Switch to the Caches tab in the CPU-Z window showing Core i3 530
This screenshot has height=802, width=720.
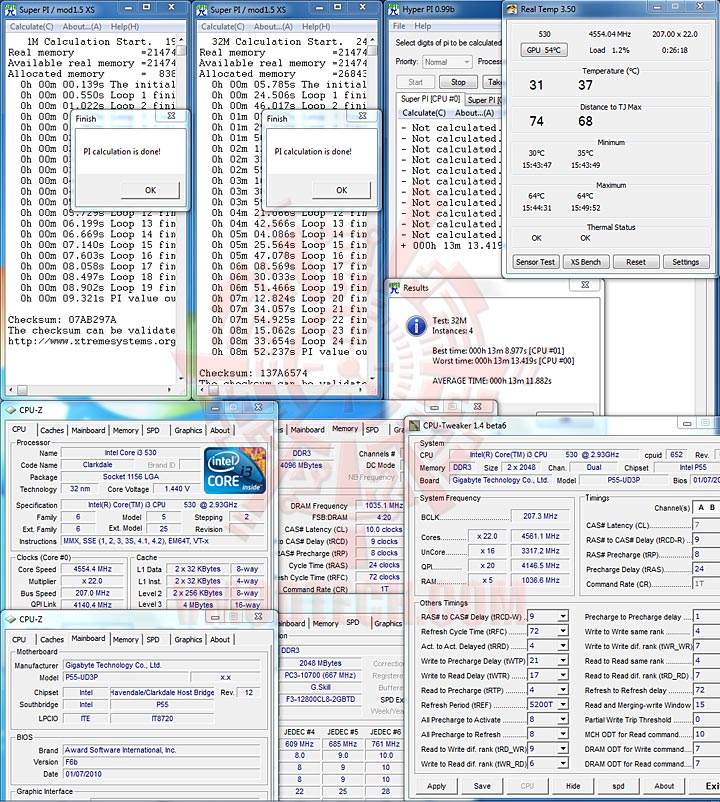(x=52, y=430)
